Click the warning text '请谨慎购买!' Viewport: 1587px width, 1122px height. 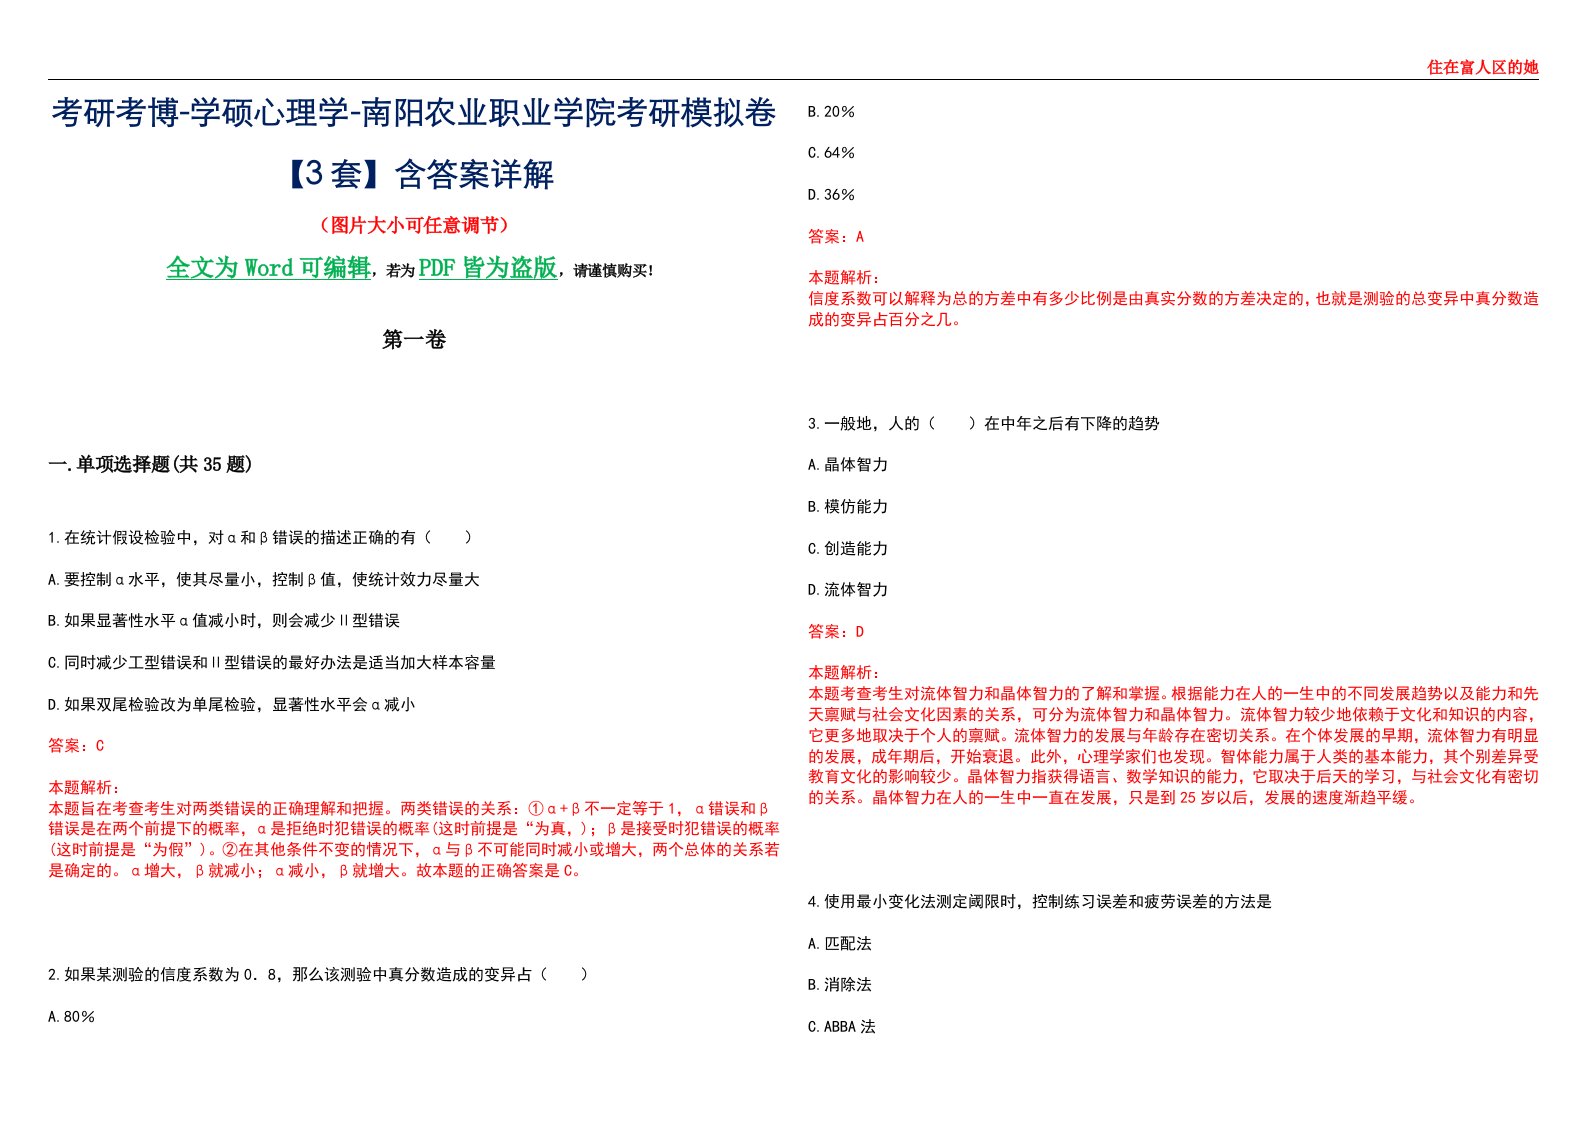pos(613,271)
